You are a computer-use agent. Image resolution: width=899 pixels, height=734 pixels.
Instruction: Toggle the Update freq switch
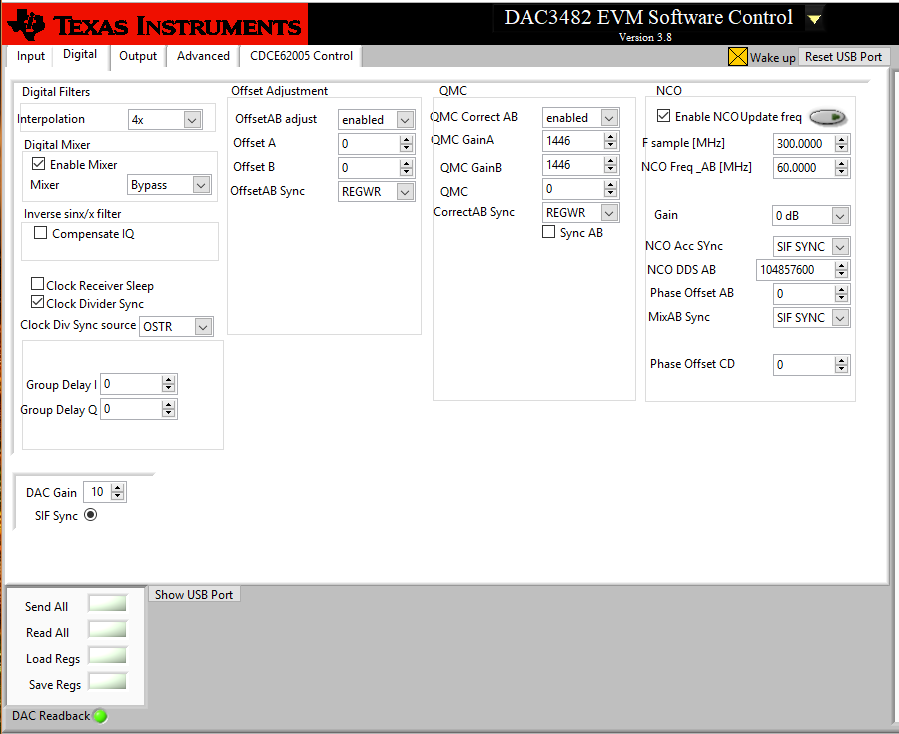(828, 117)
